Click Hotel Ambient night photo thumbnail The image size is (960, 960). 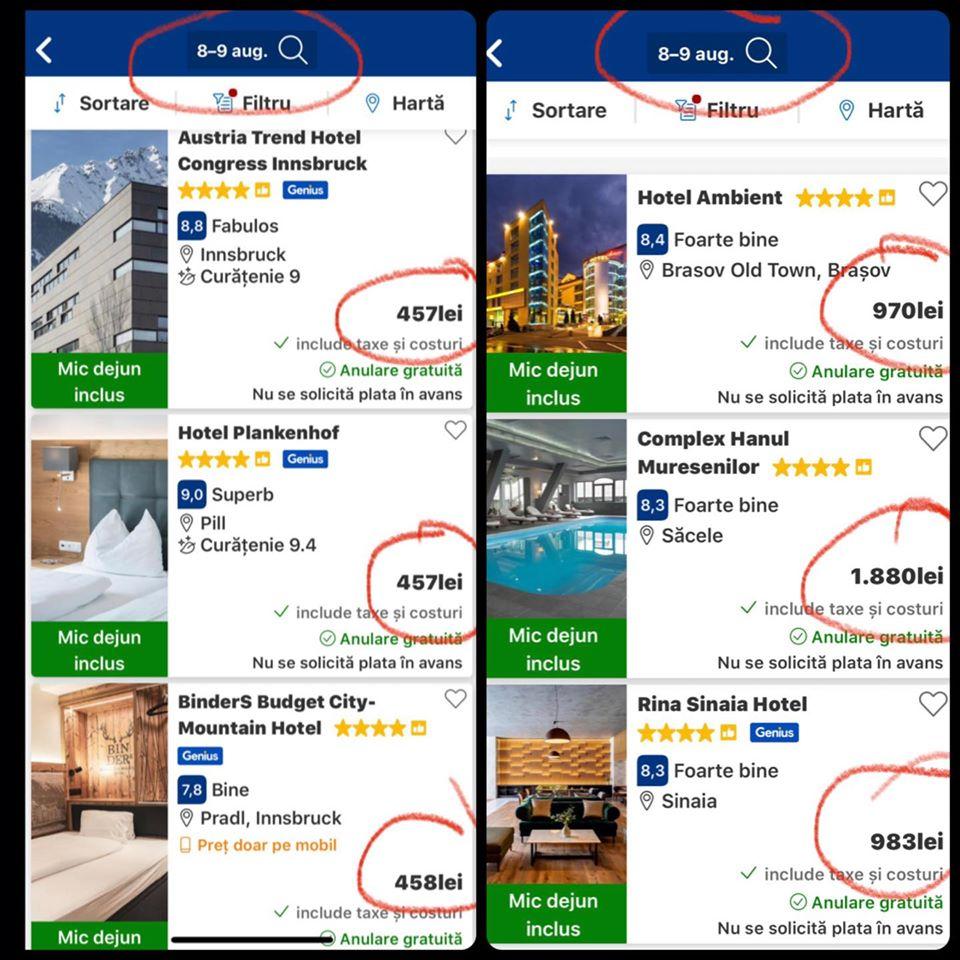pyautogui.click(x=557, y=264)
